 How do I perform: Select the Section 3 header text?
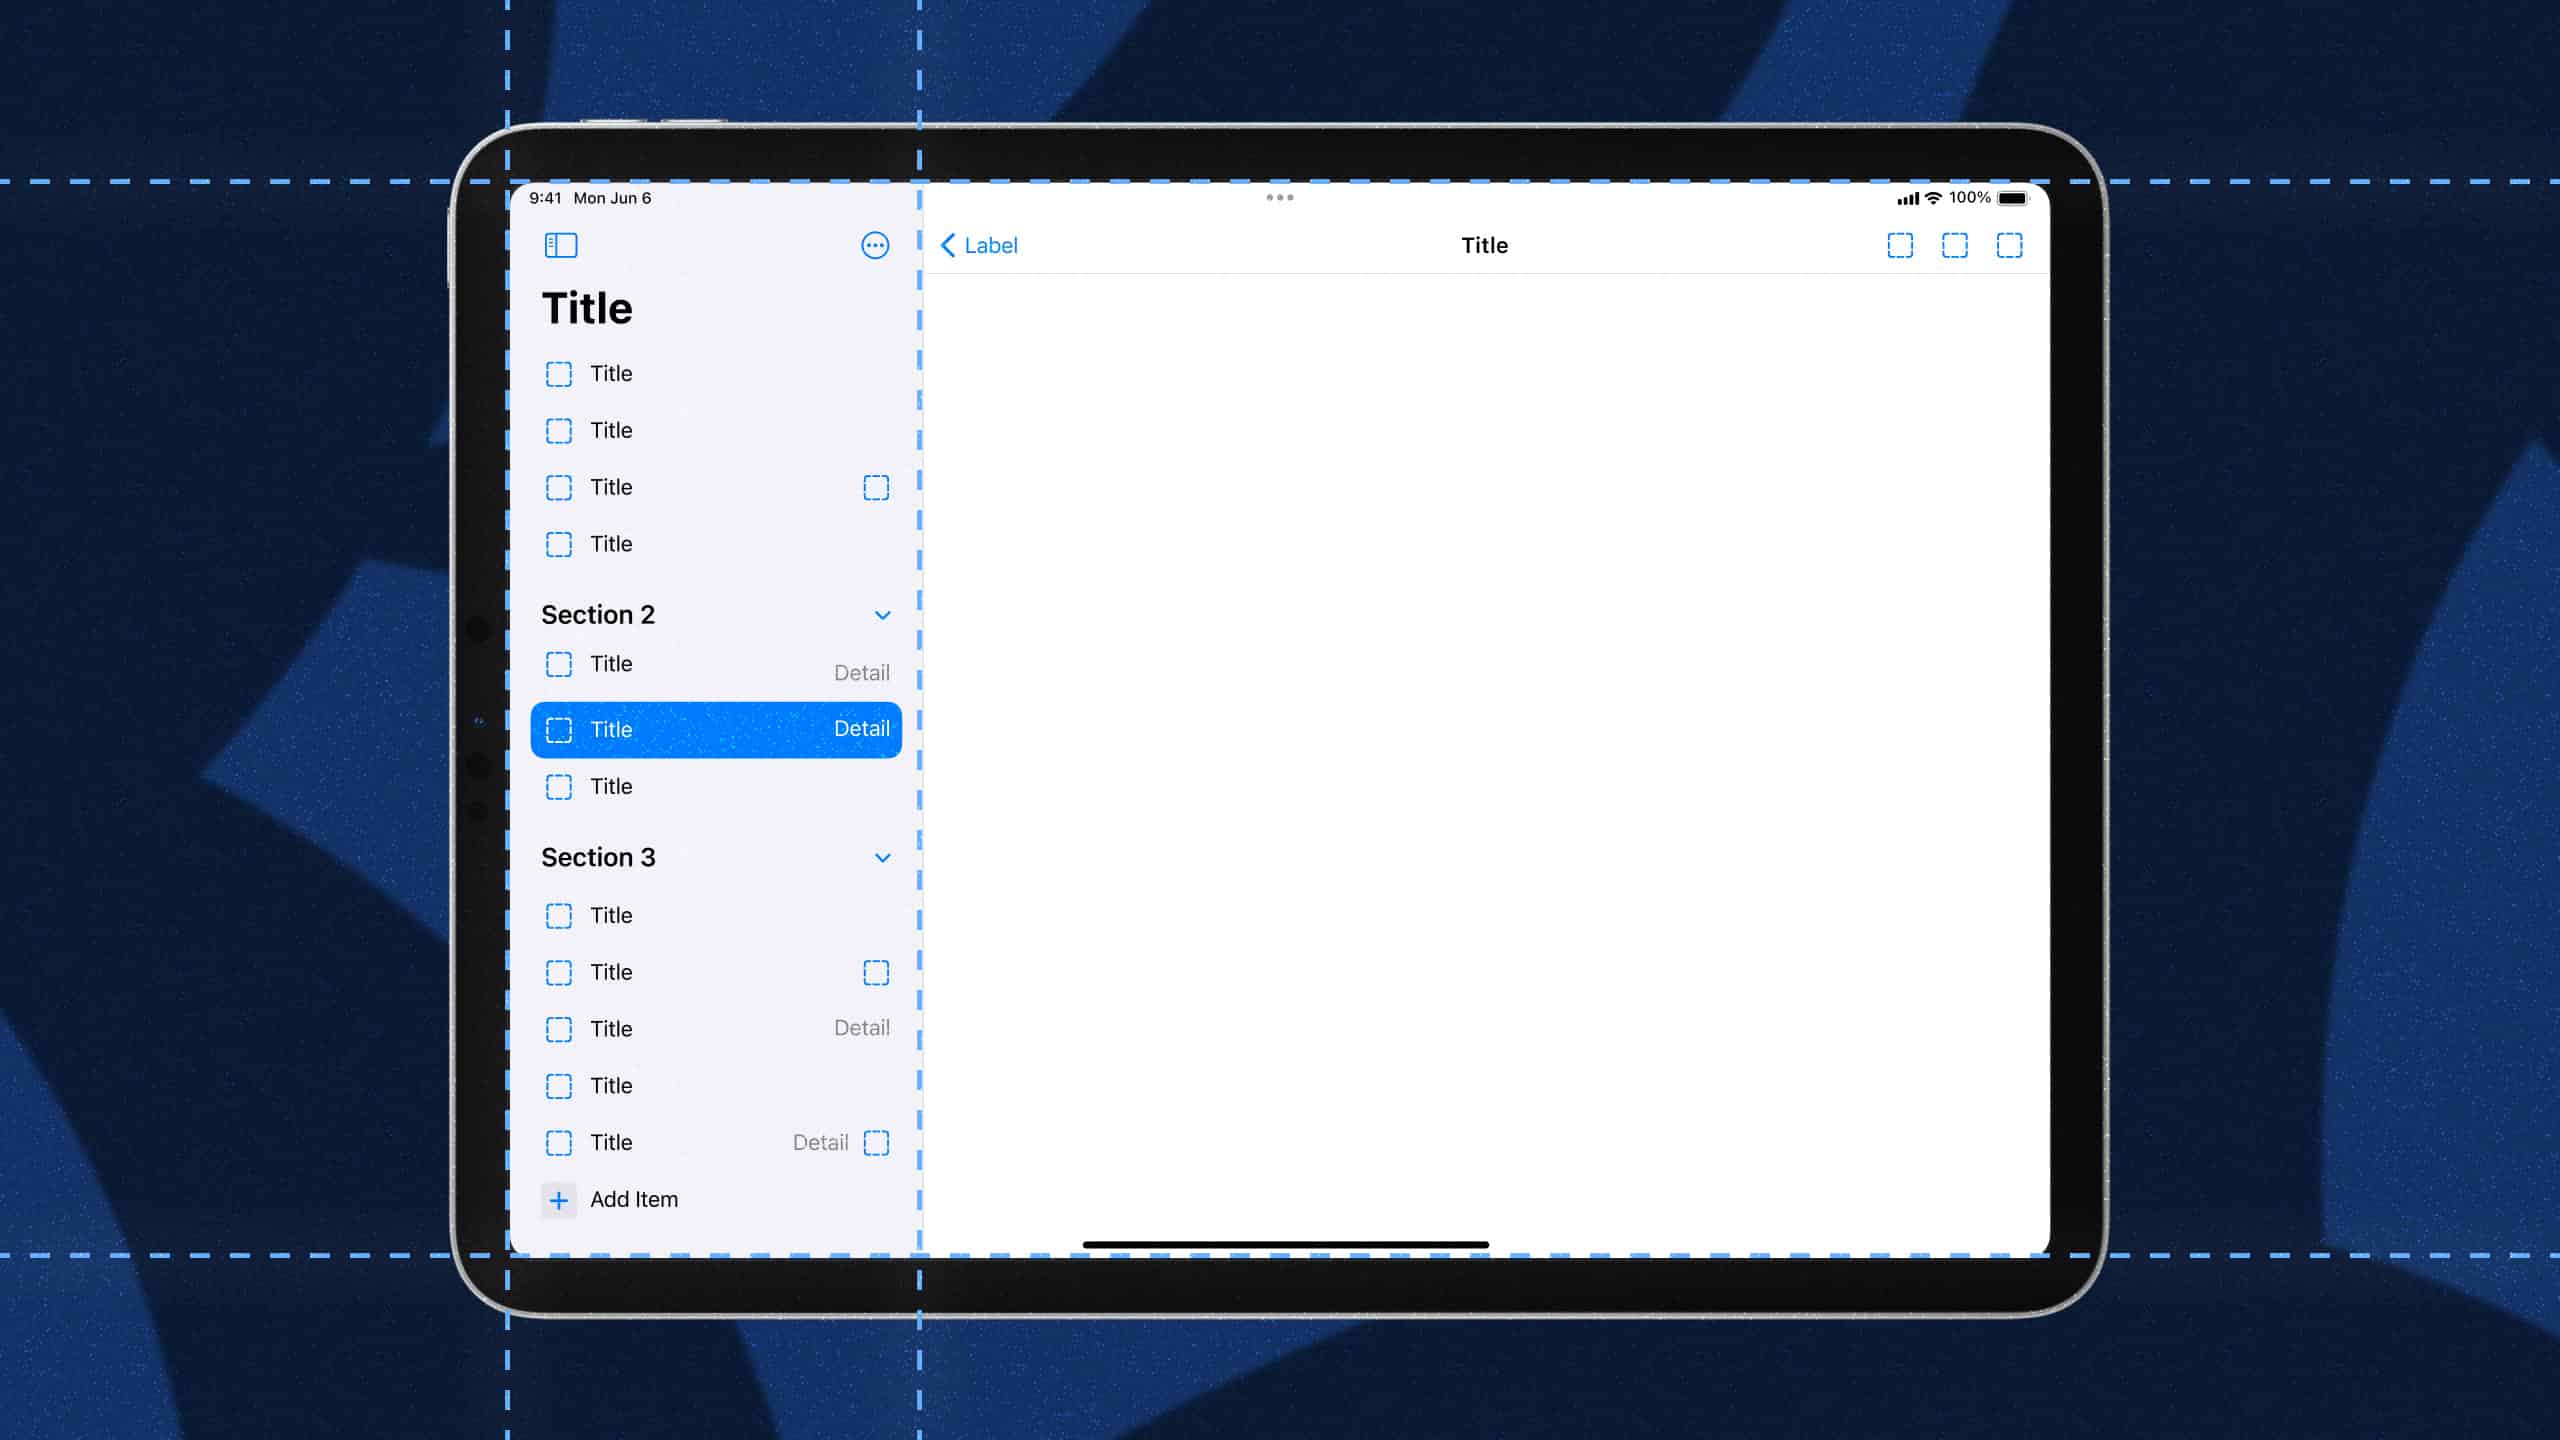(598, 857)
